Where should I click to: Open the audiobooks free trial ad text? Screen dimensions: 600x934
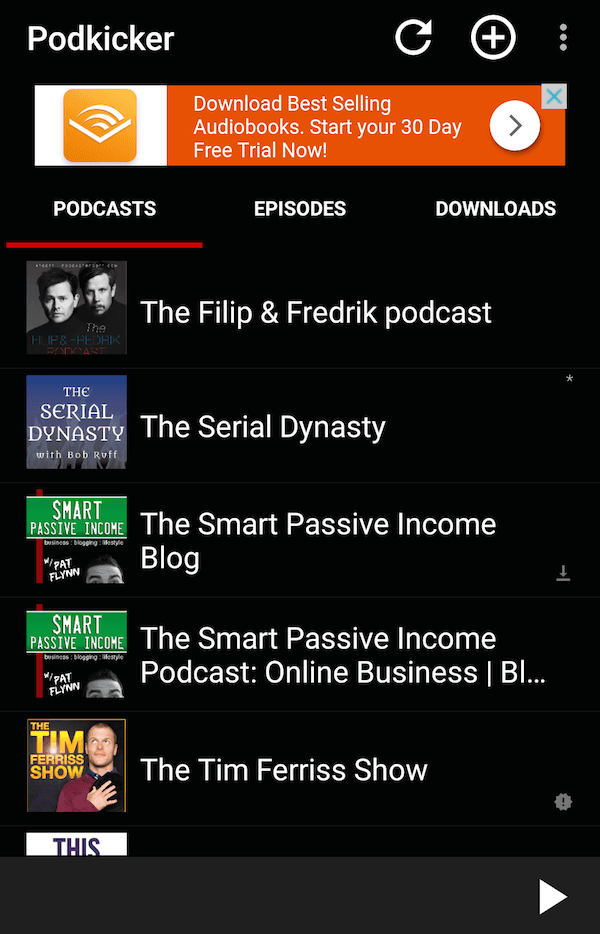click(327, 127)
